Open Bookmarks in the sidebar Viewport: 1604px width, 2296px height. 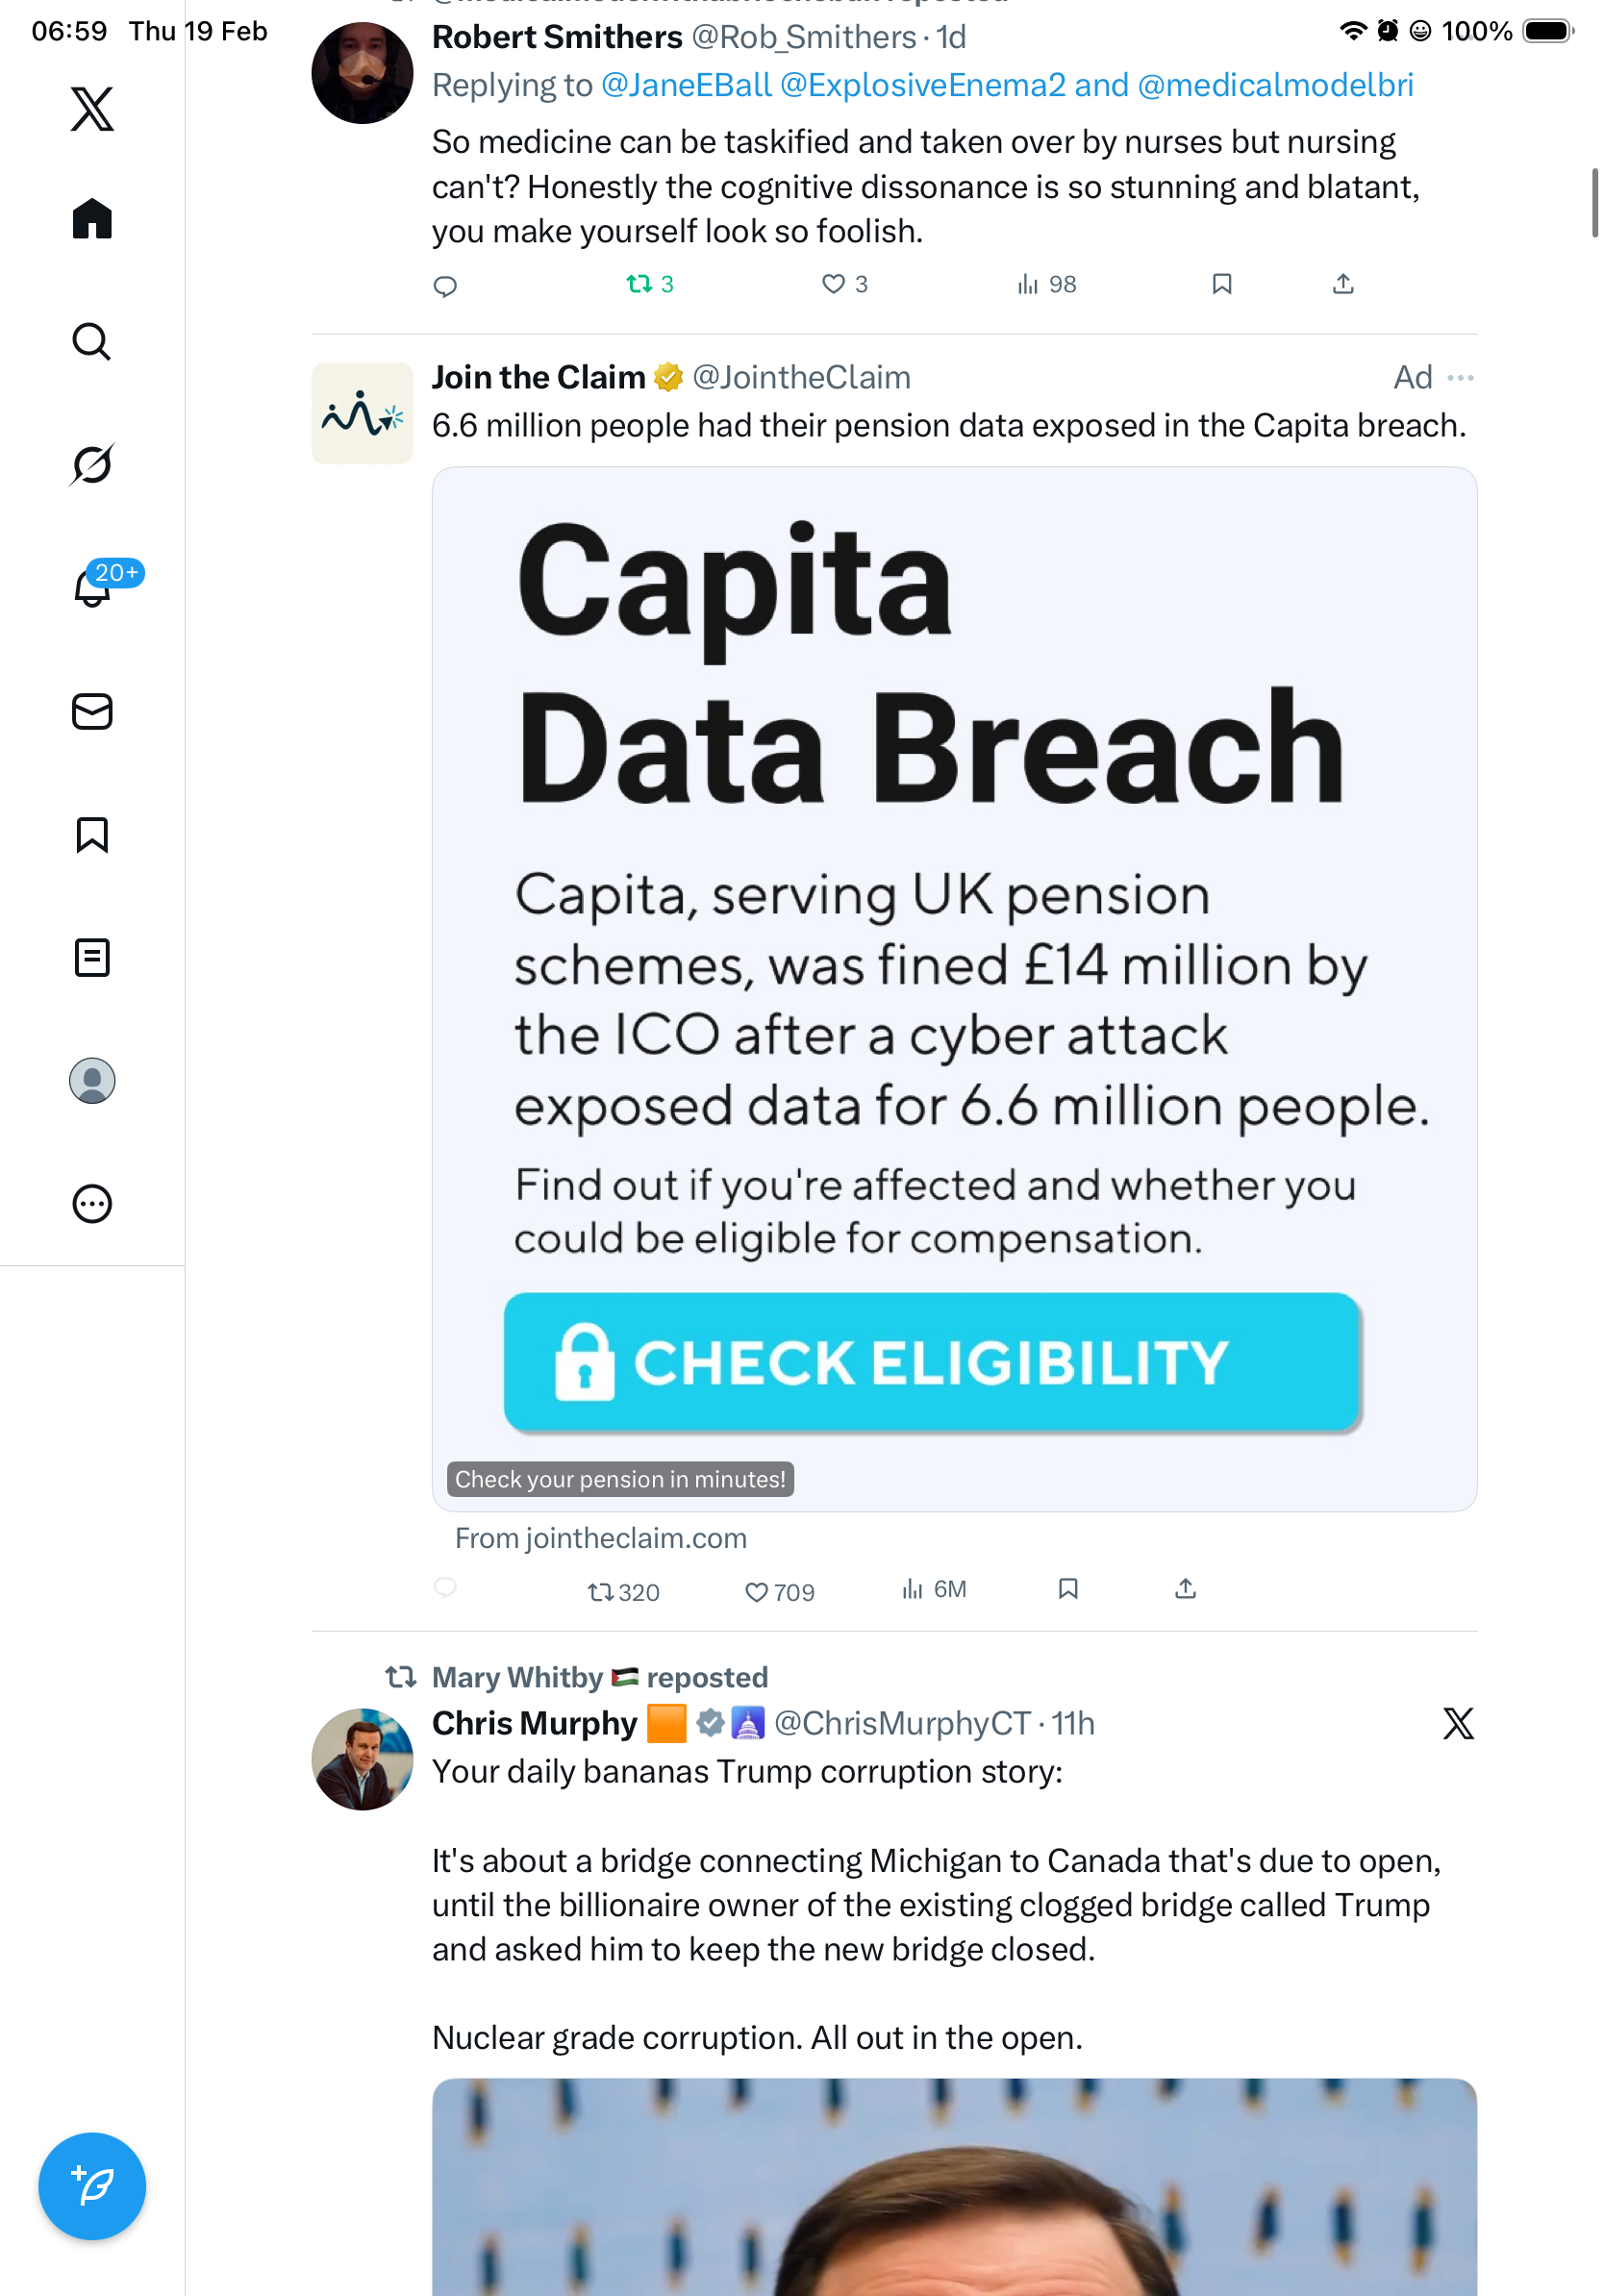92,835
